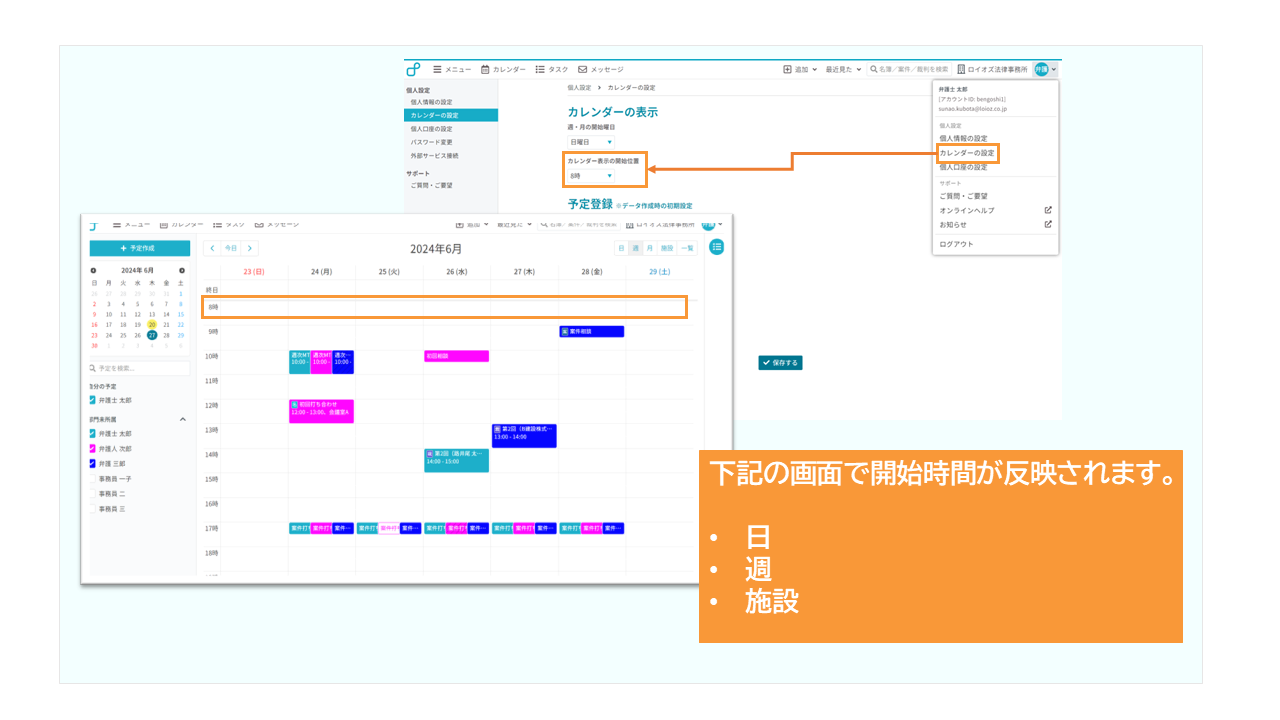
Task: Choose ご質問・ご要望 in the user menu
Action: (963, 196)
